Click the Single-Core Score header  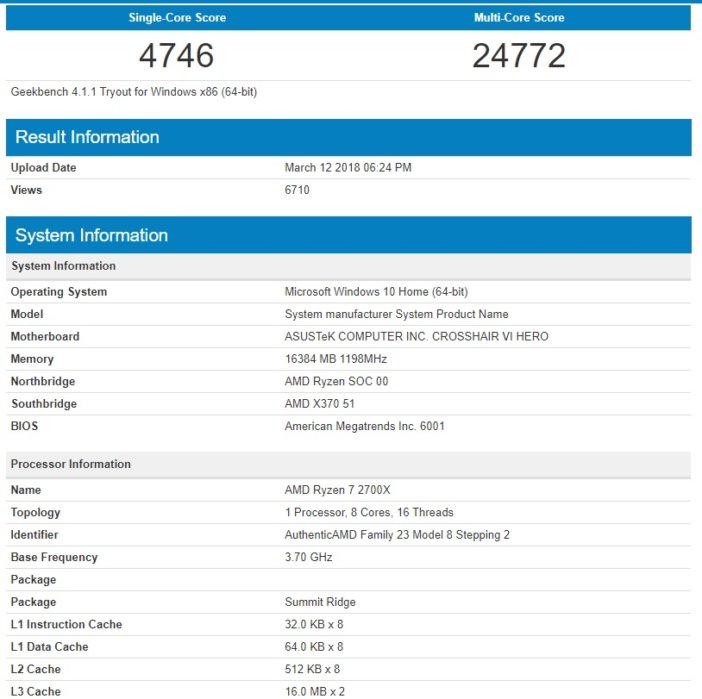click(177, 17)
